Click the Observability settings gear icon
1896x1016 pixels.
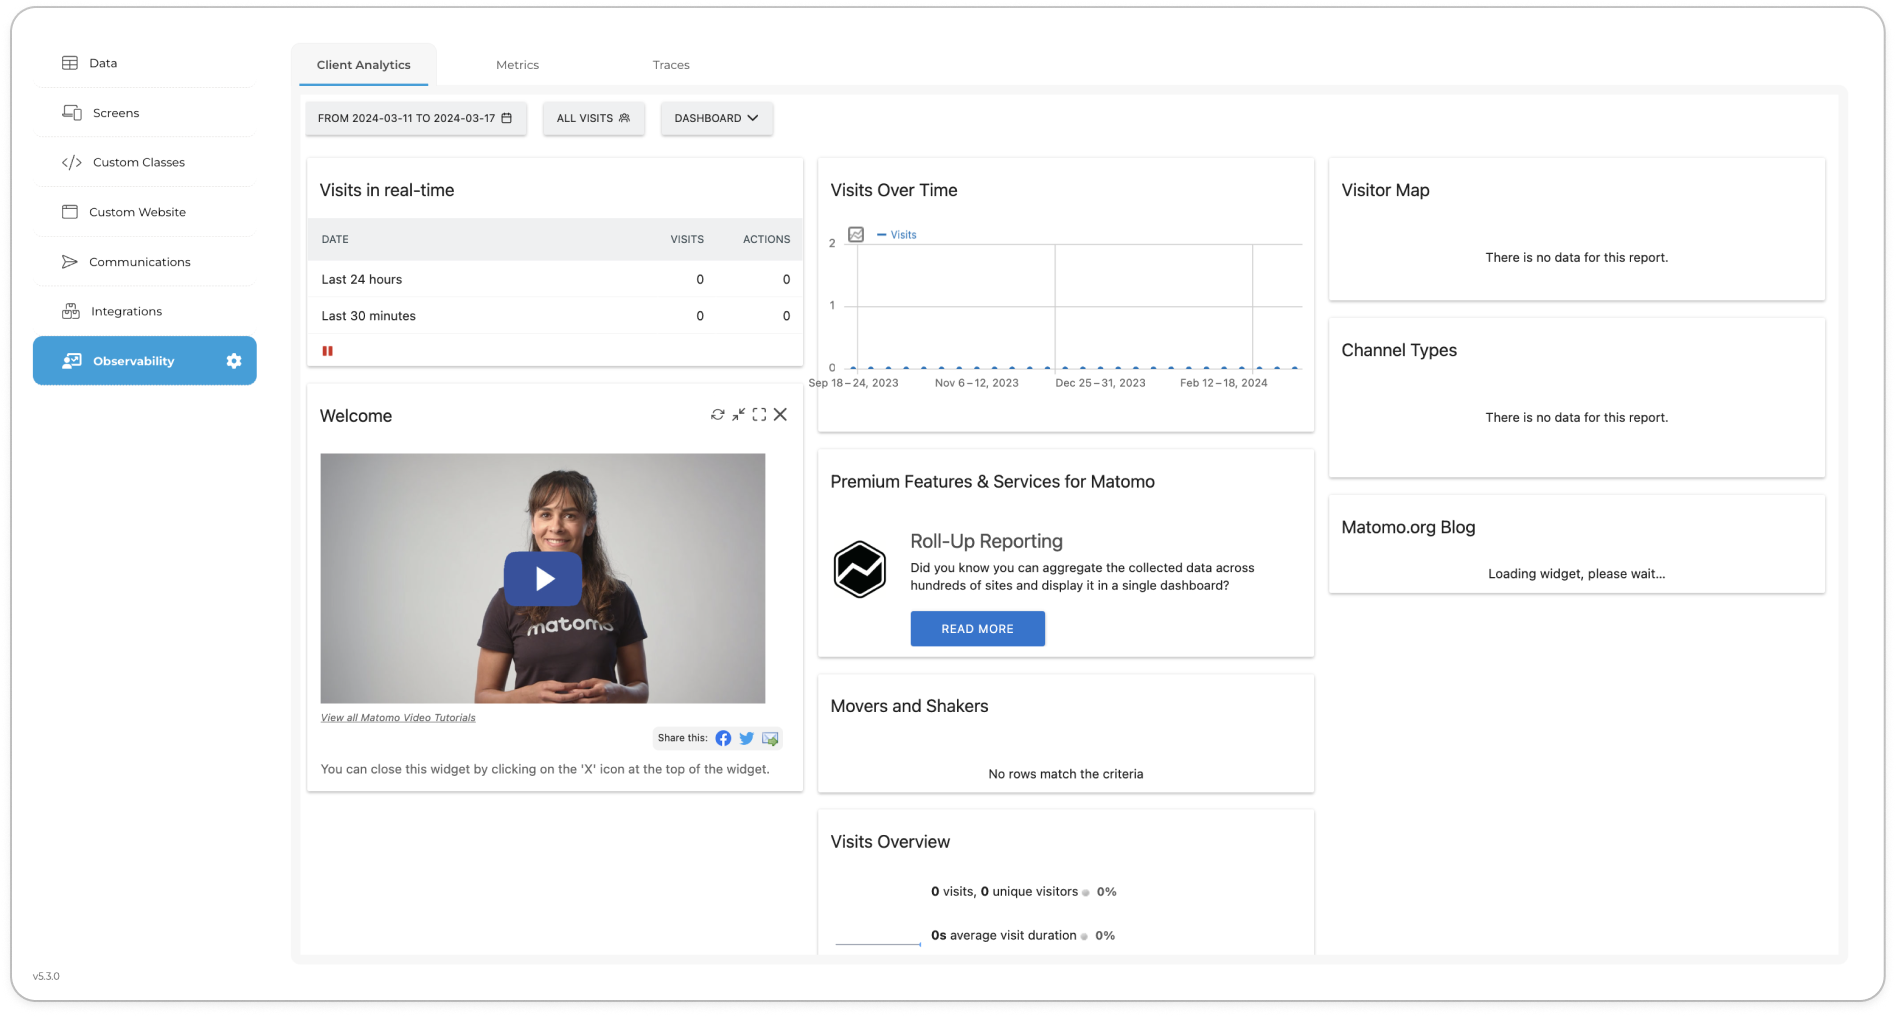tap(234, 361)
